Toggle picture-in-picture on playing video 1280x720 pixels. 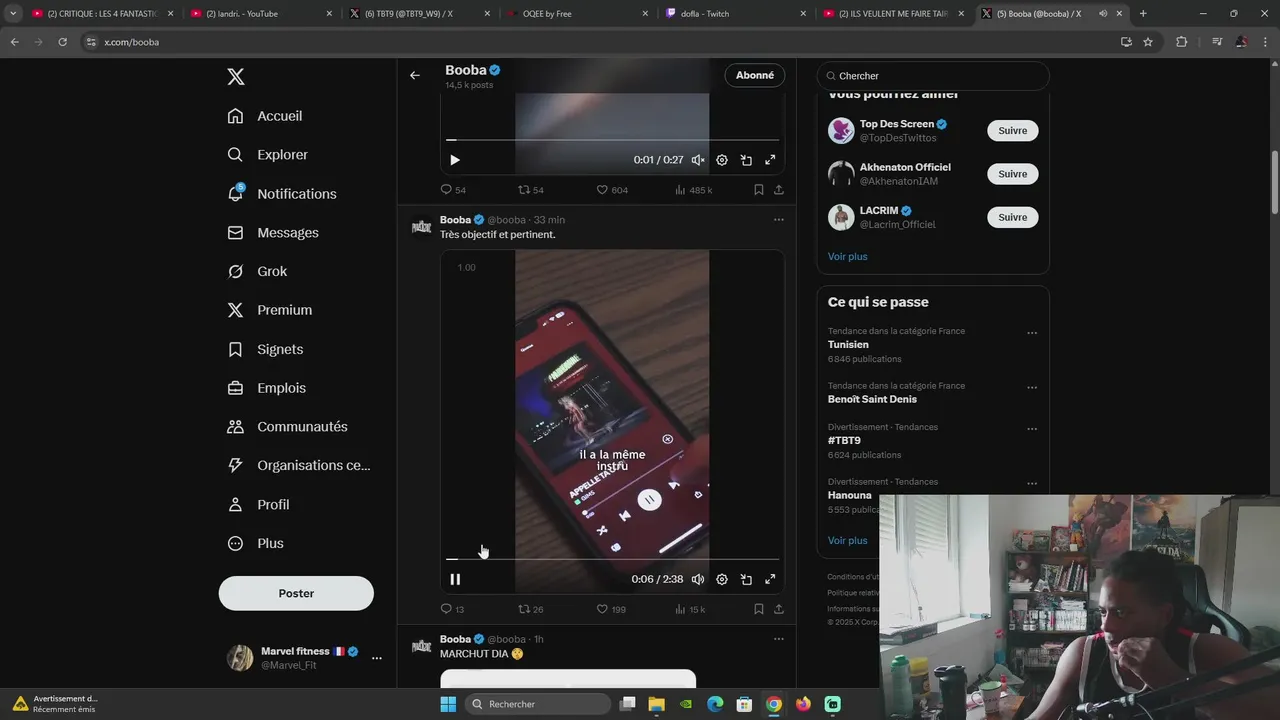click(746, 579)
